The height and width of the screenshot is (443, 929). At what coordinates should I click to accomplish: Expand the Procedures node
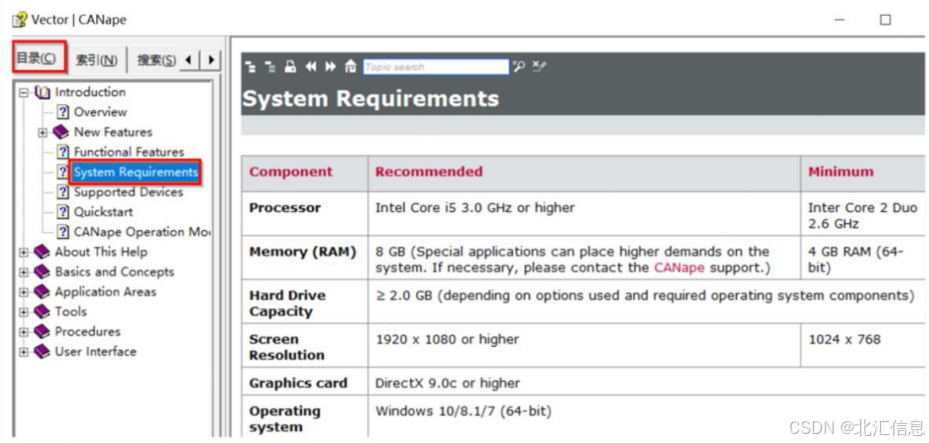tap(24, 332)
